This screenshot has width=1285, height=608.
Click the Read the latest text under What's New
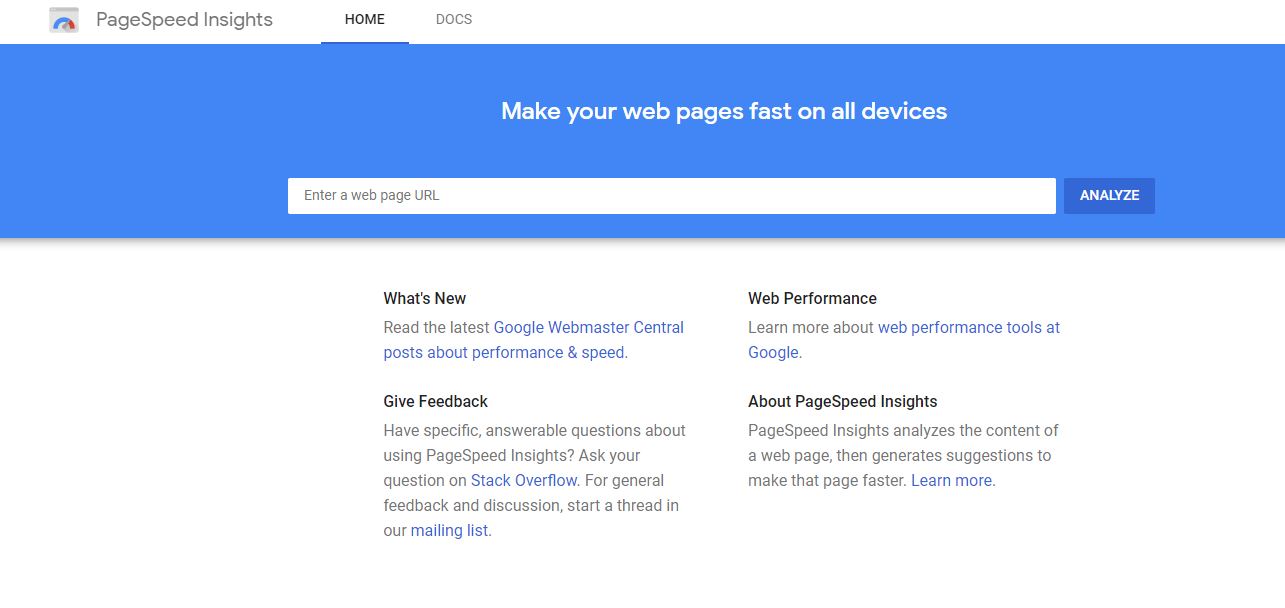point(436,327)
